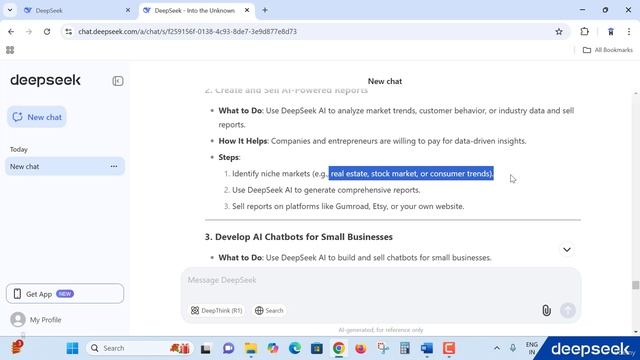The image size is (640, 360).
Task: Toggle DeepThink (R1) mode
Action: (x=217, y=311)
